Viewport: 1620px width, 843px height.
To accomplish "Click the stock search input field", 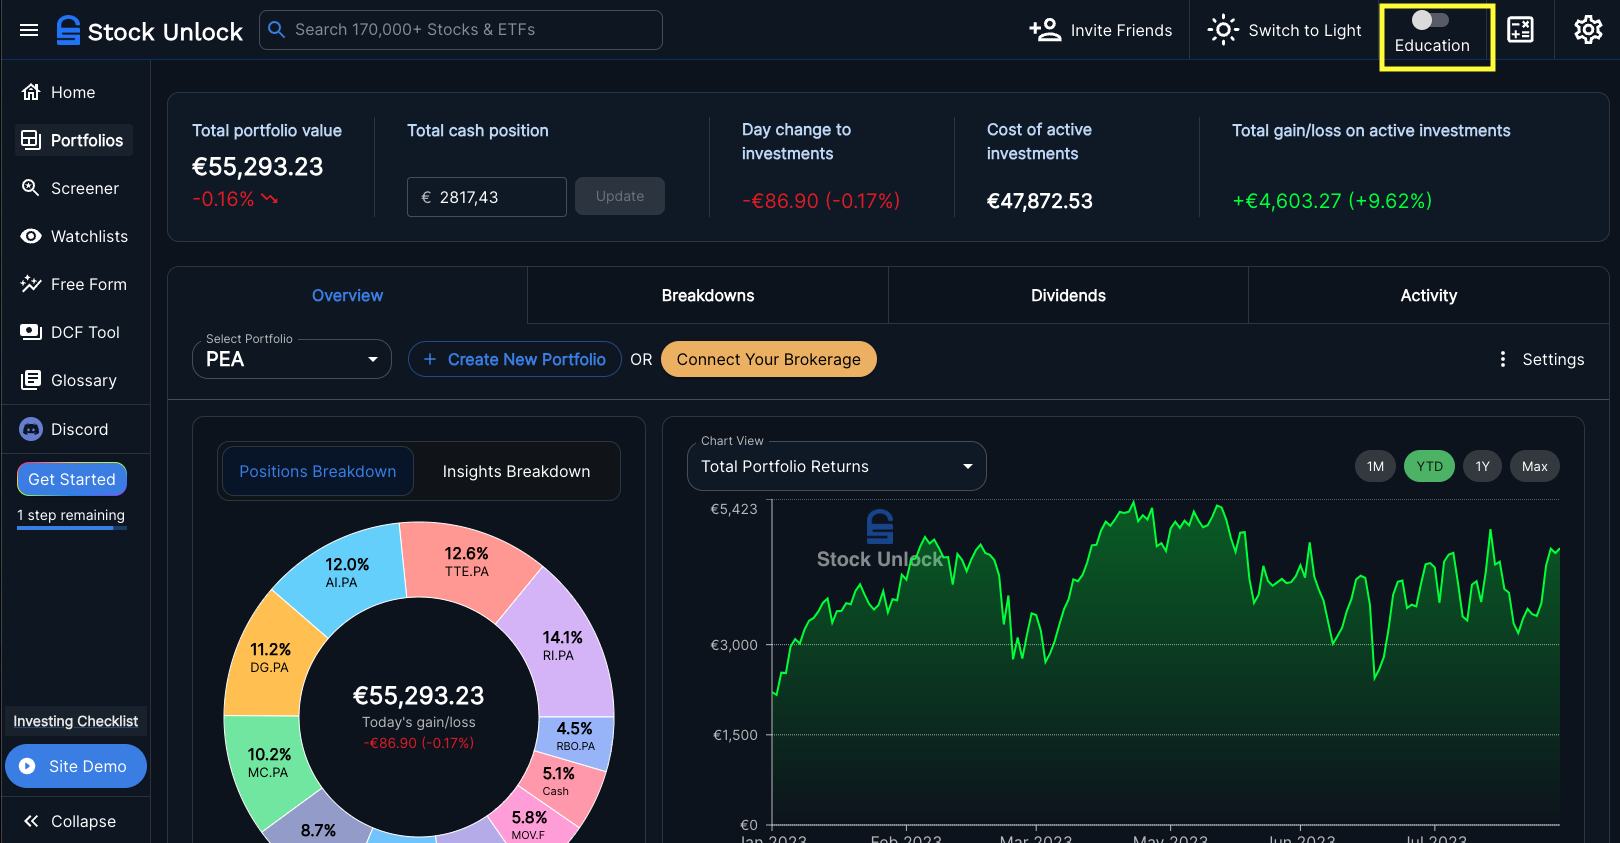I will 461,30.
